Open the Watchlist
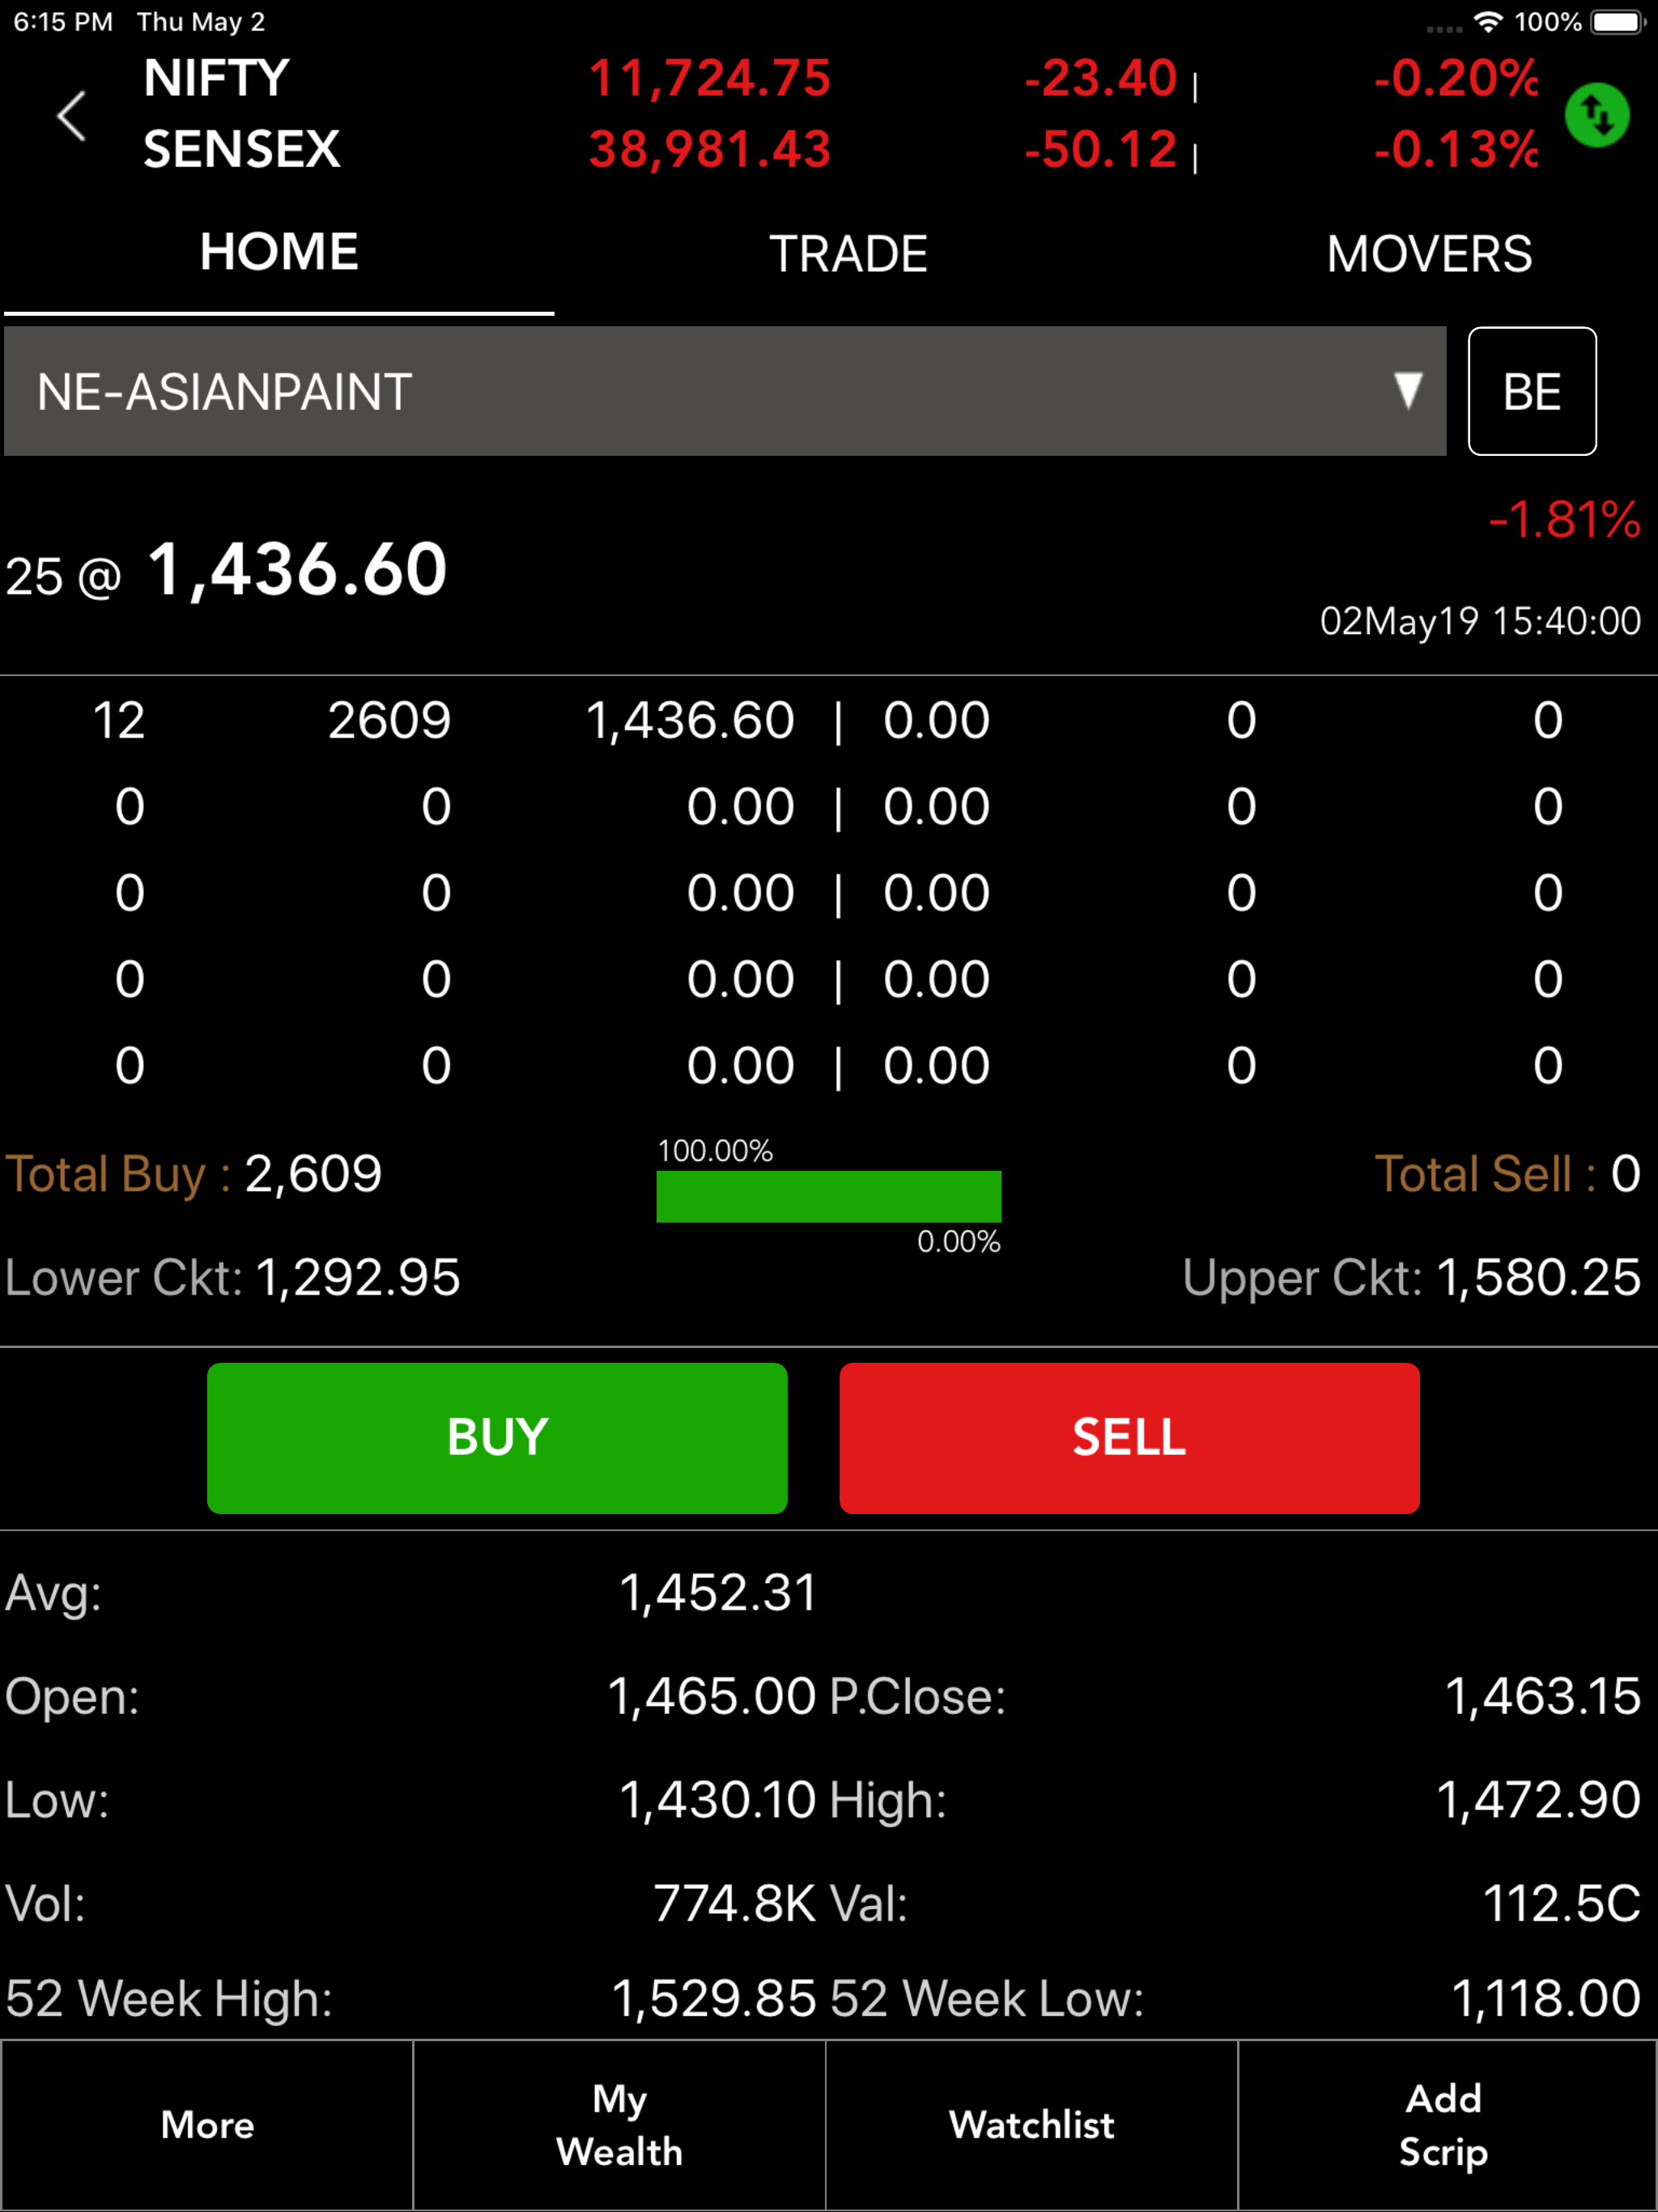This screenshot has height=2212, width=1658. (1031, 2124)
